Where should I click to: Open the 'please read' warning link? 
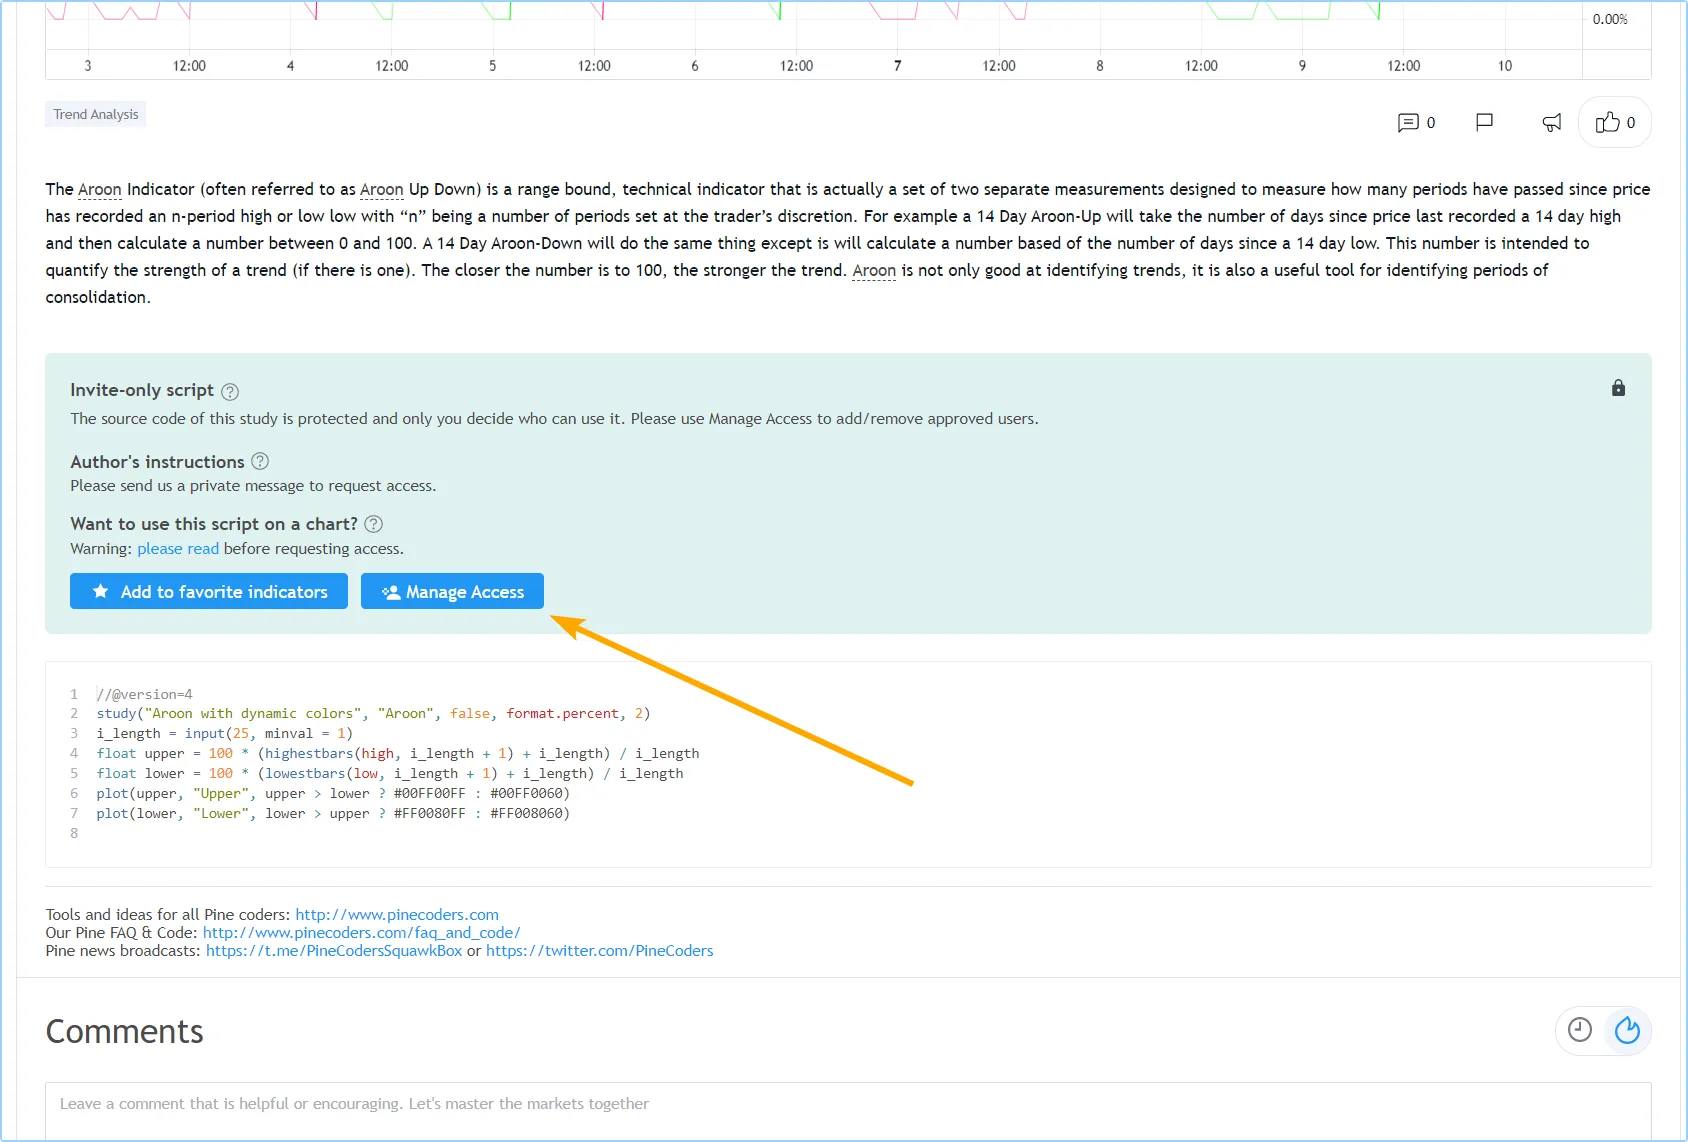coord(178,549)
